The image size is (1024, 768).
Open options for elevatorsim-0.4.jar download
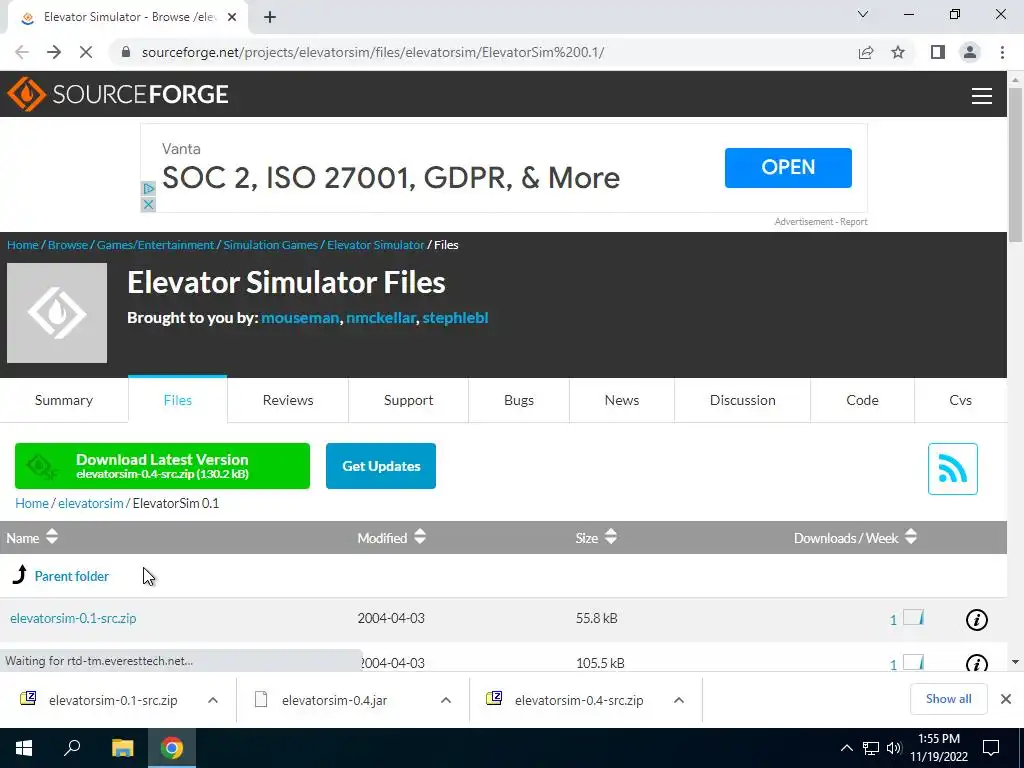tap(446, 700)
